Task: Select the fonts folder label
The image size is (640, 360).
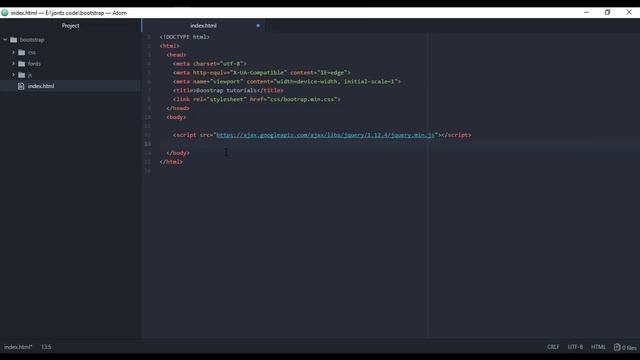Action: pos(34,64)
